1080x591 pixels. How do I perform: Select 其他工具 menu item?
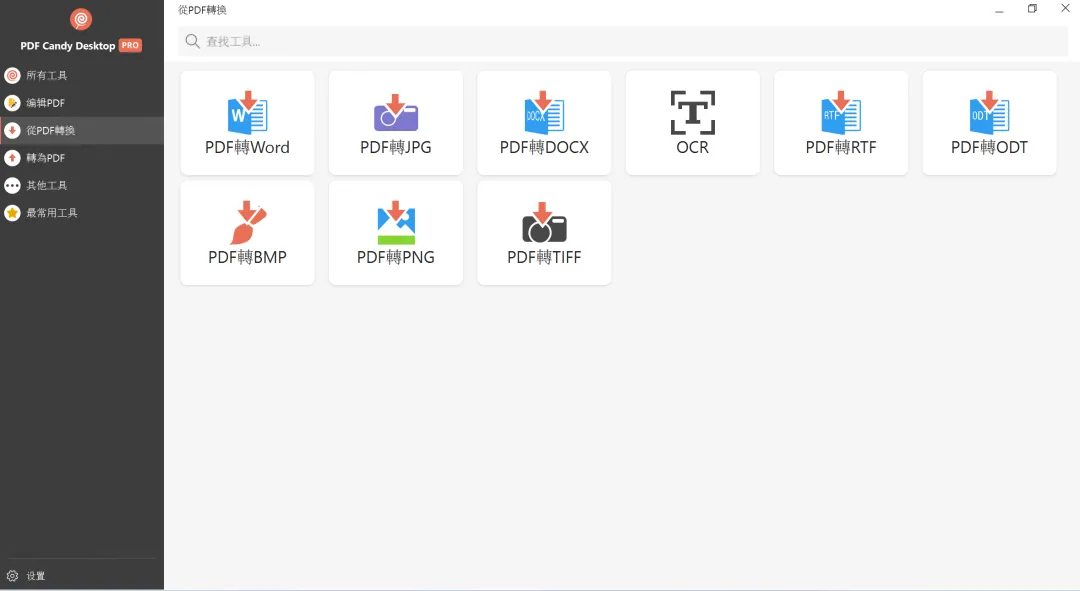[82, 185]
